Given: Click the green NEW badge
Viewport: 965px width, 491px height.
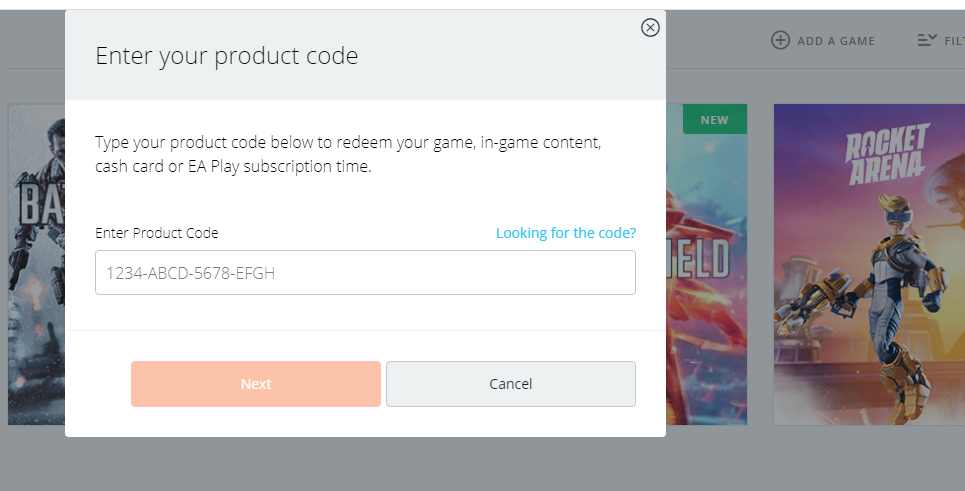Looking at the screenshot, I should [x=714, y=120].
